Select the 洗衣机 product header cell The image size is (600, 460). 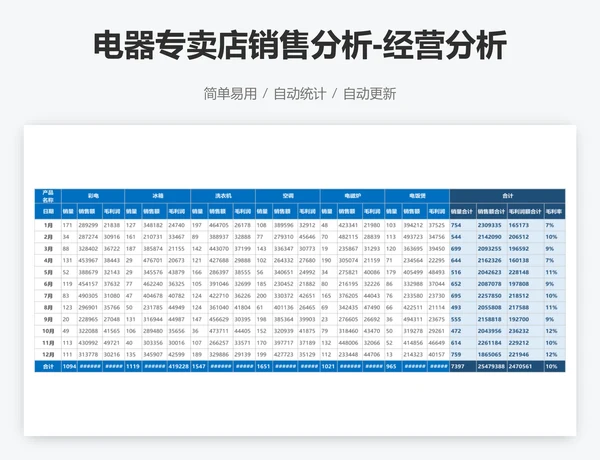point(223,196)
